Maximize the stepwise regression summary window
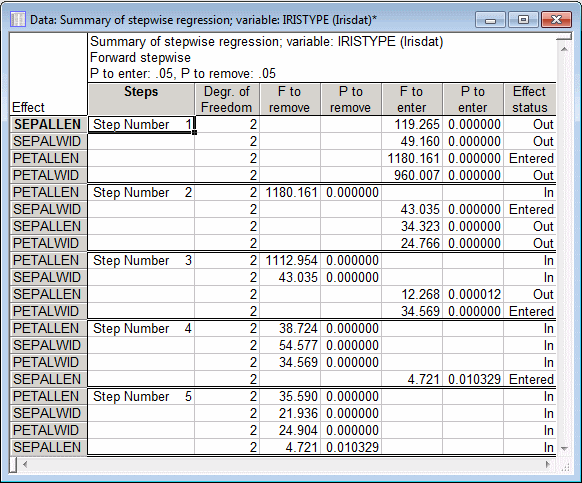 pyautogui.click(x=523, y=20)
